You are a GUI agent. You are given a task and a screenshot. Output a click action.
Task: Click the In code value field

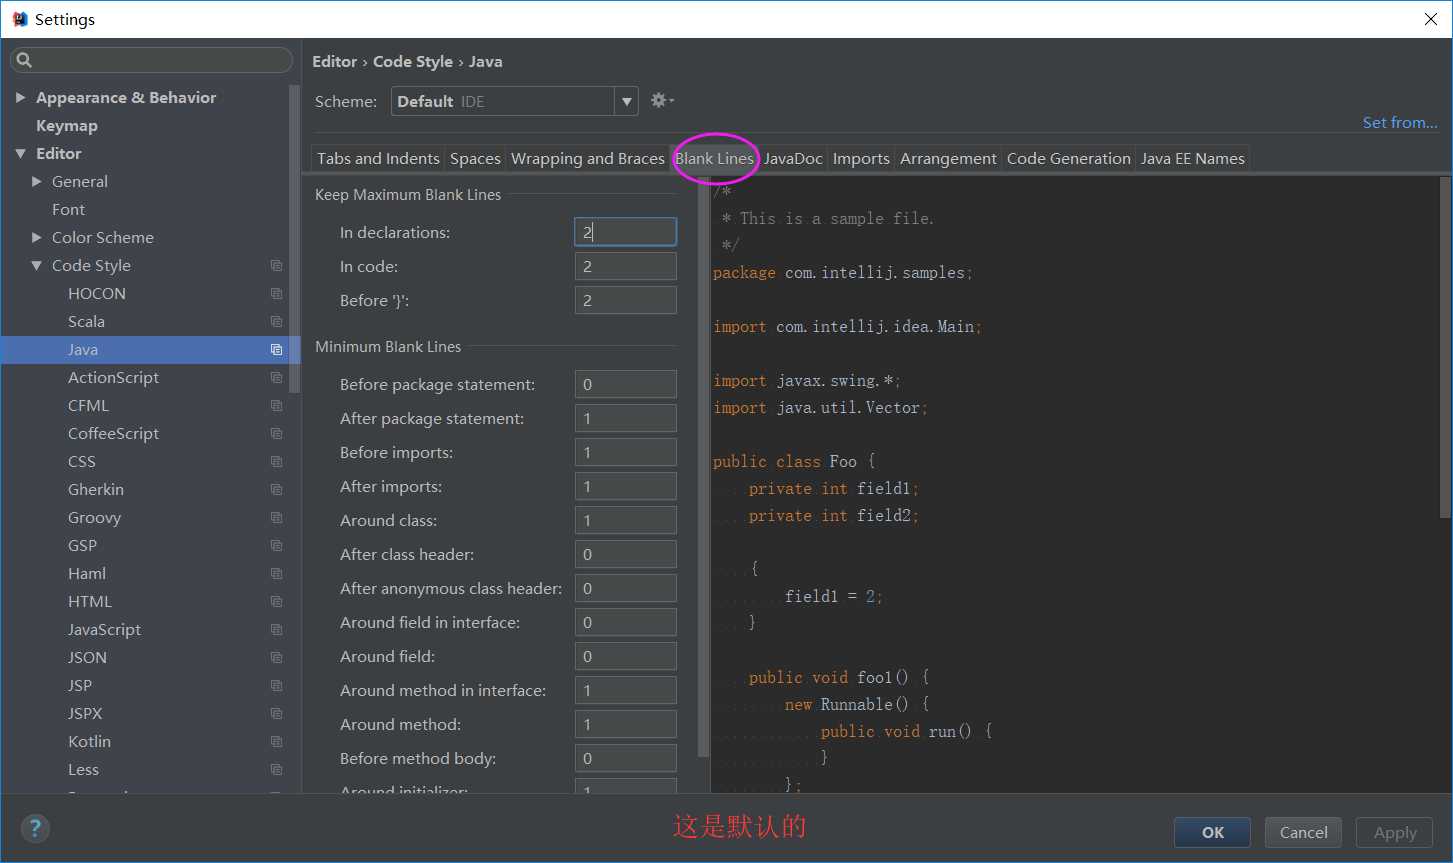[626, 266]
